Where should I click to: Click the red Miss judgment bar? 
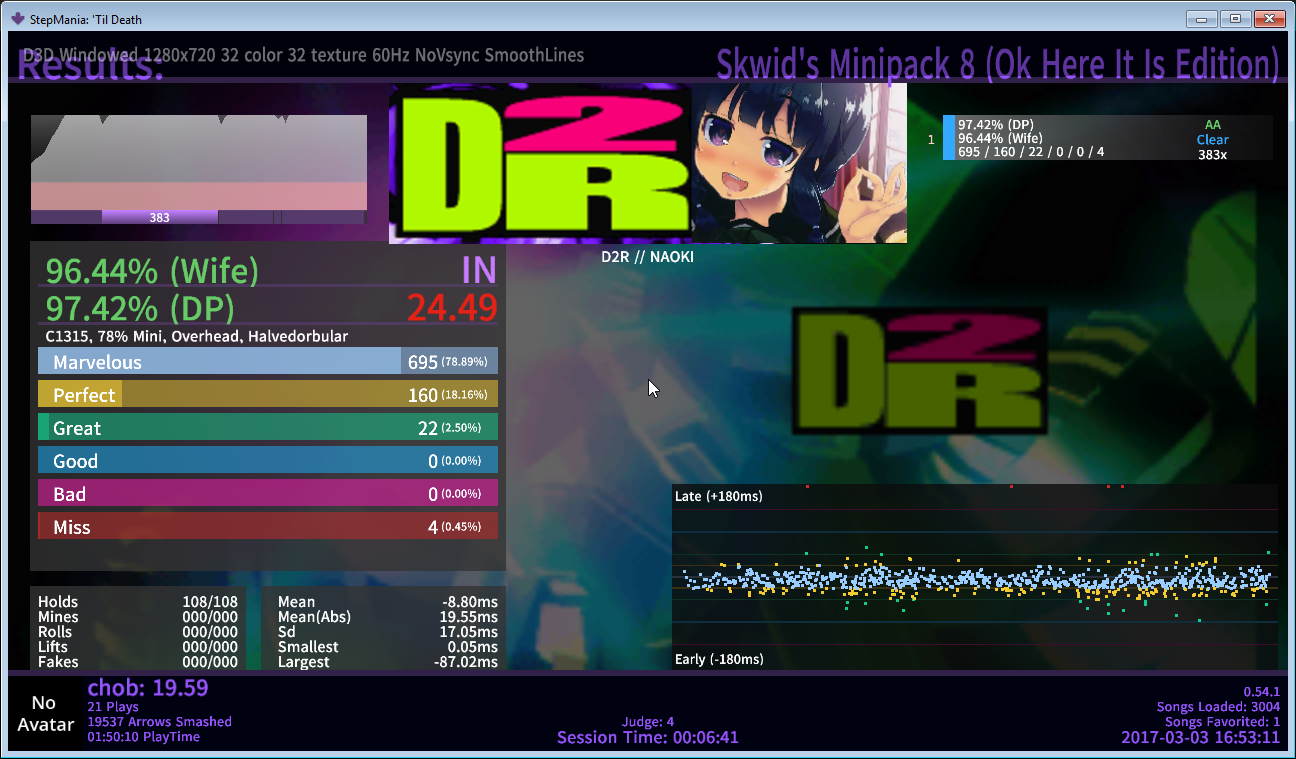tap(268, 527)
